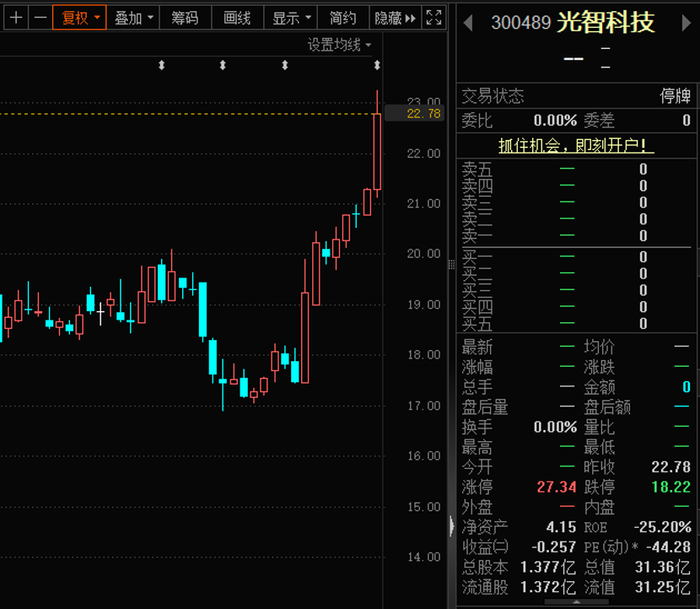Screen dimensions: 700x609
Task: Go to previous stock arrow
Action: [x=468, y=22]
